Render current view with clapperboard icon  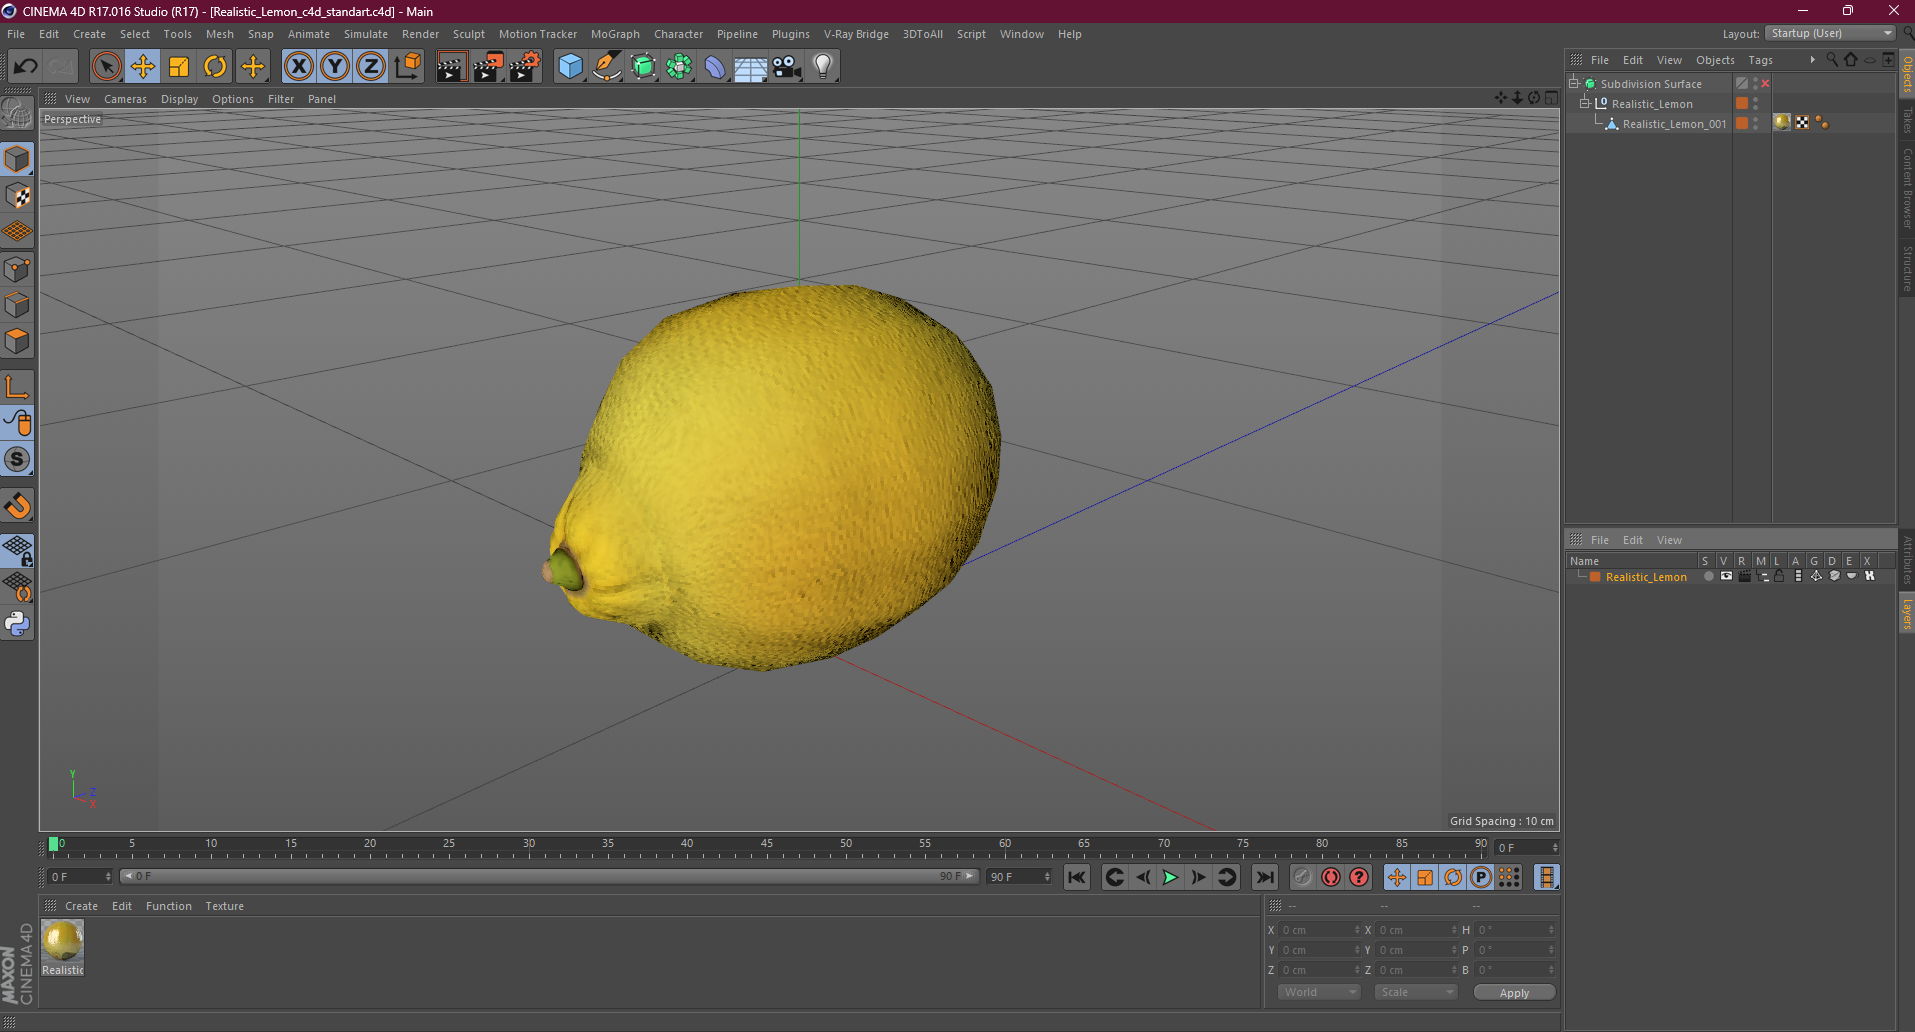click(x=451, y=66)
